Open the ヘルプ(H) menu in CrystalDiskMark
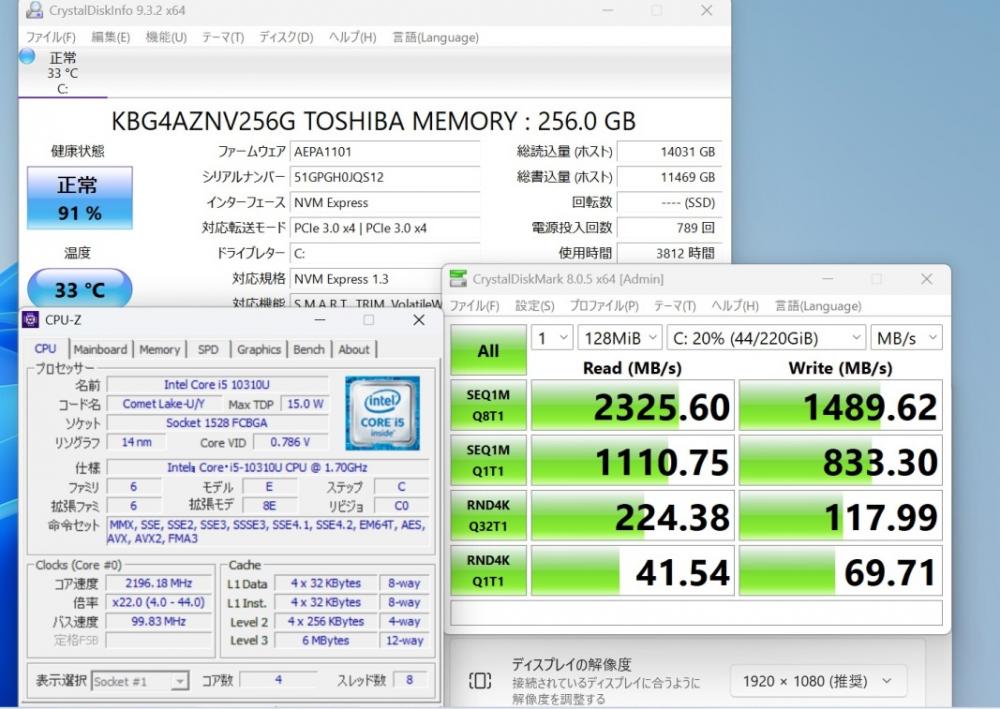This screenshot has height=709, width=1000. point(735,305)
